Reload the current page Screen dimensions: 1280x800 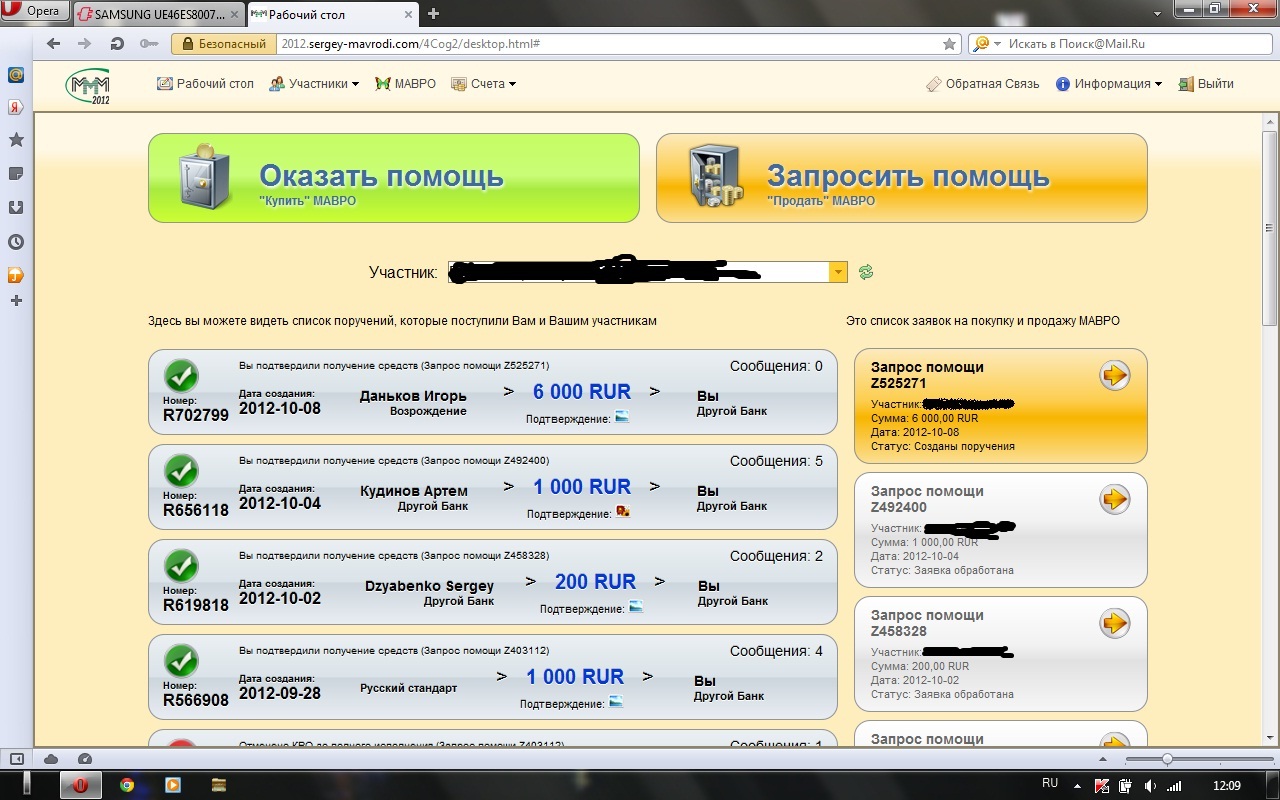click(x=117, y=44)
